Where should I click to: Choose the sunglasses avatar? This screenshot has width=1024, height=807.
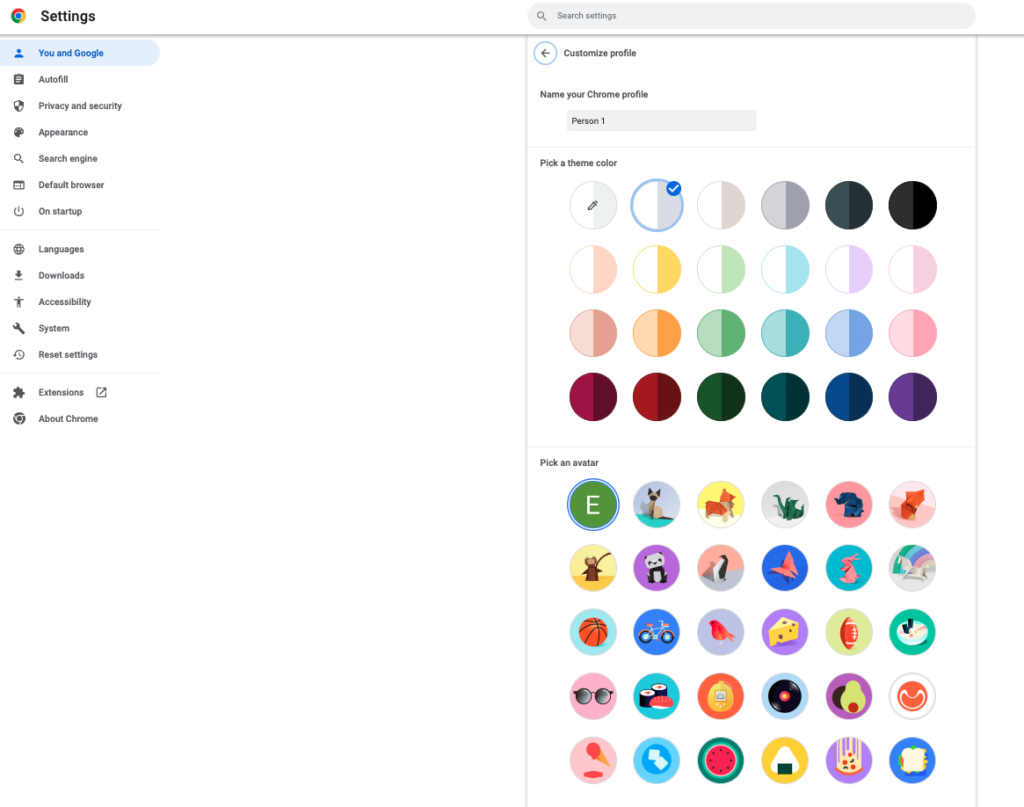tap(593, 696)
